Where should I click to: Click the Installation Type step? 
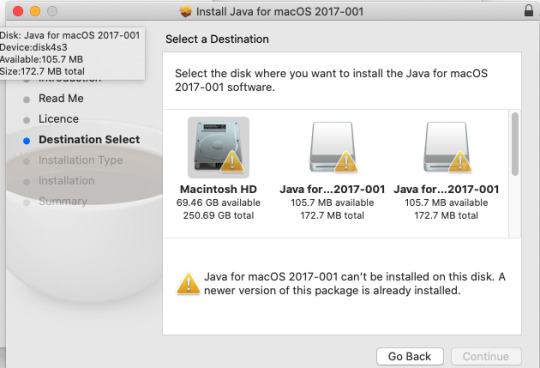(81, 160)
